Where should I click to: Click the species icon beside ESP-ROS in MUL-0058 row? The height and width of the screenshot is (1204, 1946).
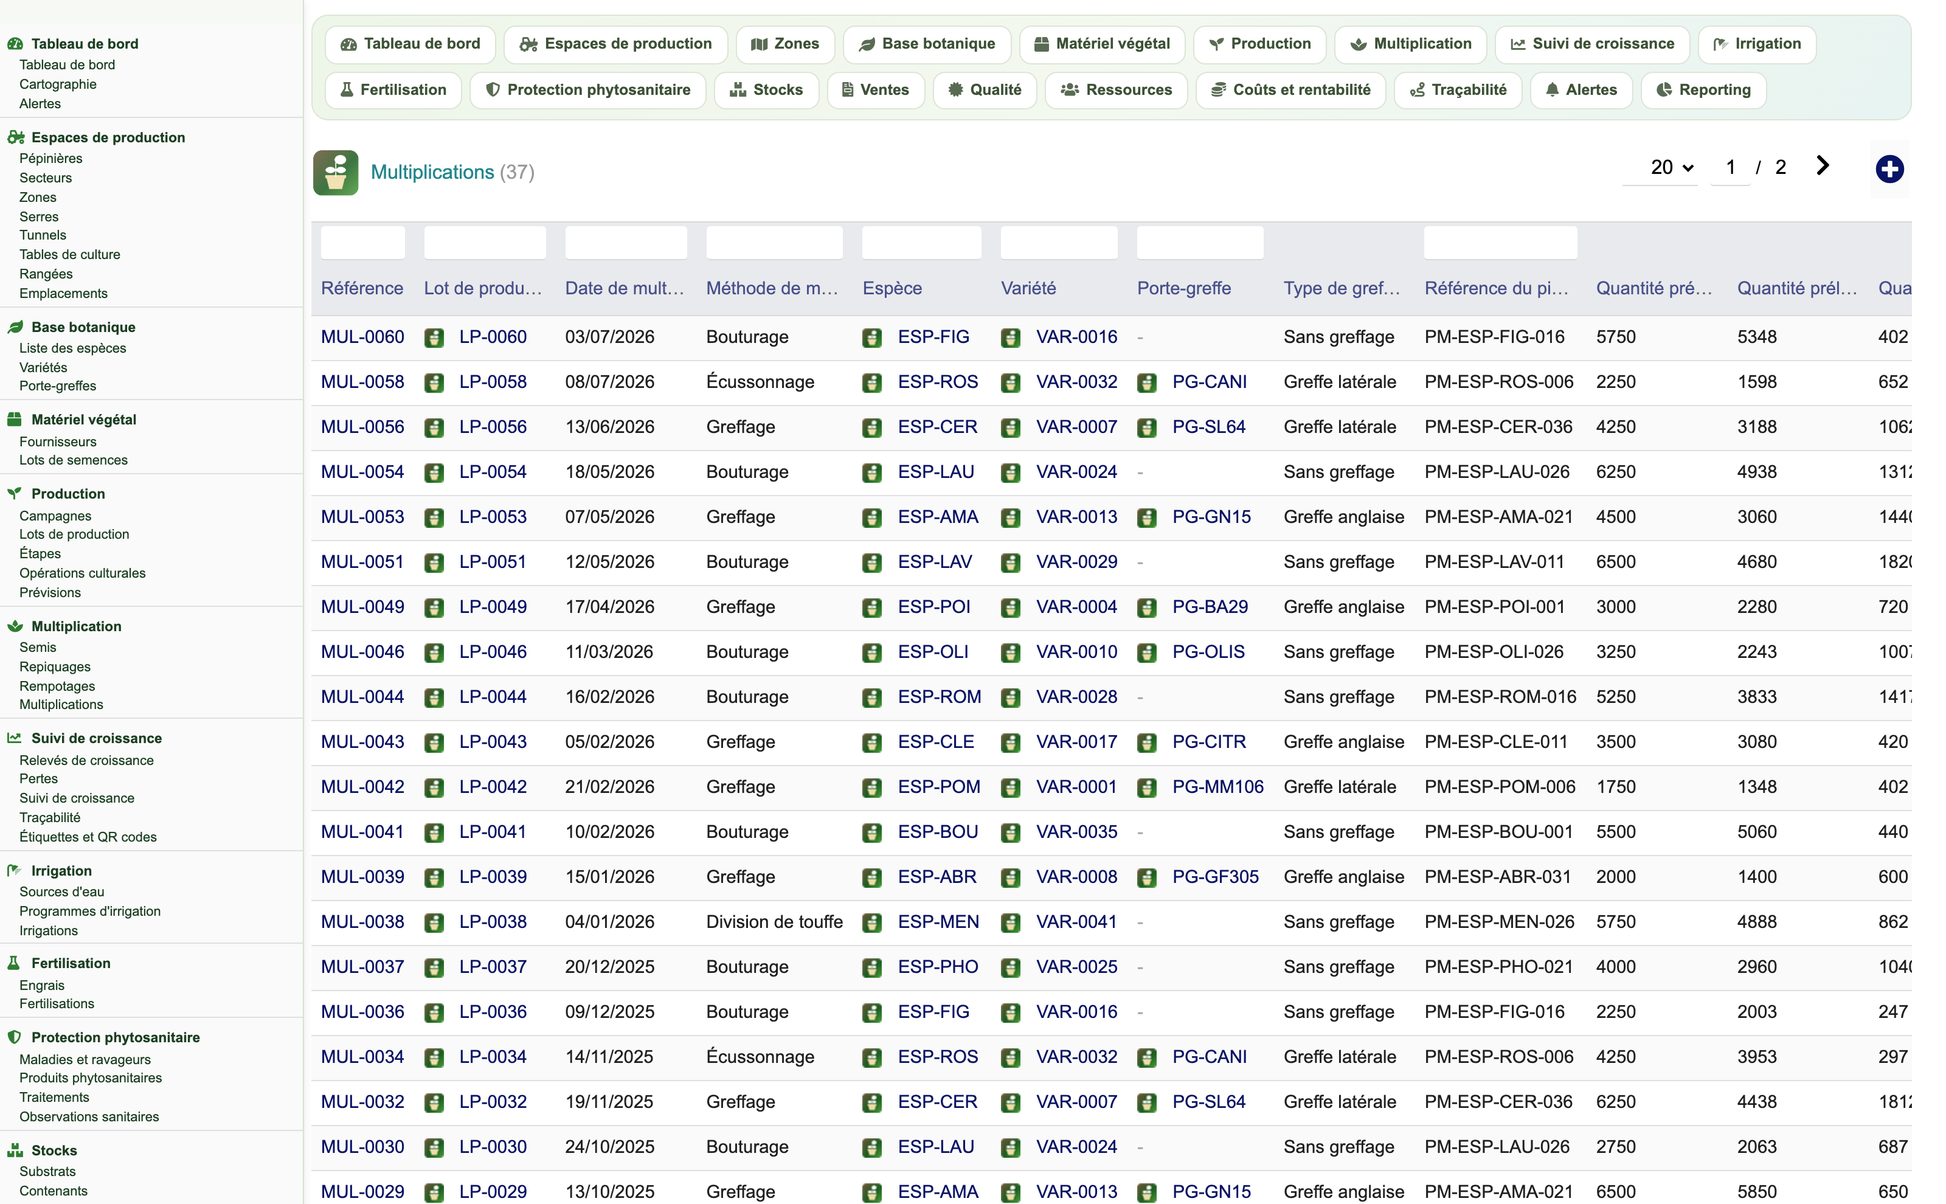(x=872, y=383)
